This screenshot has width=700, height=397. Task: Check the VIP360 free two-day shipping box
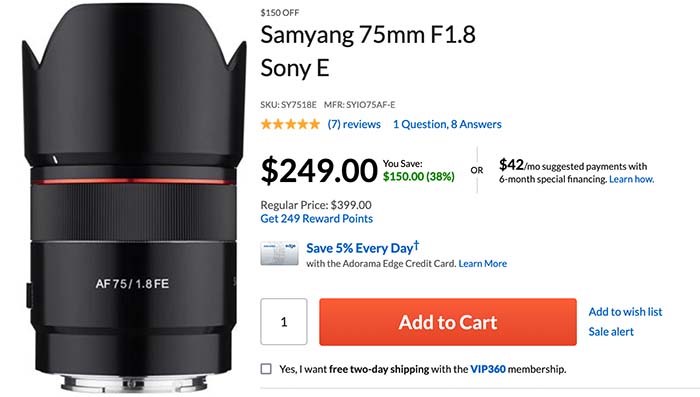coord(266,369)
